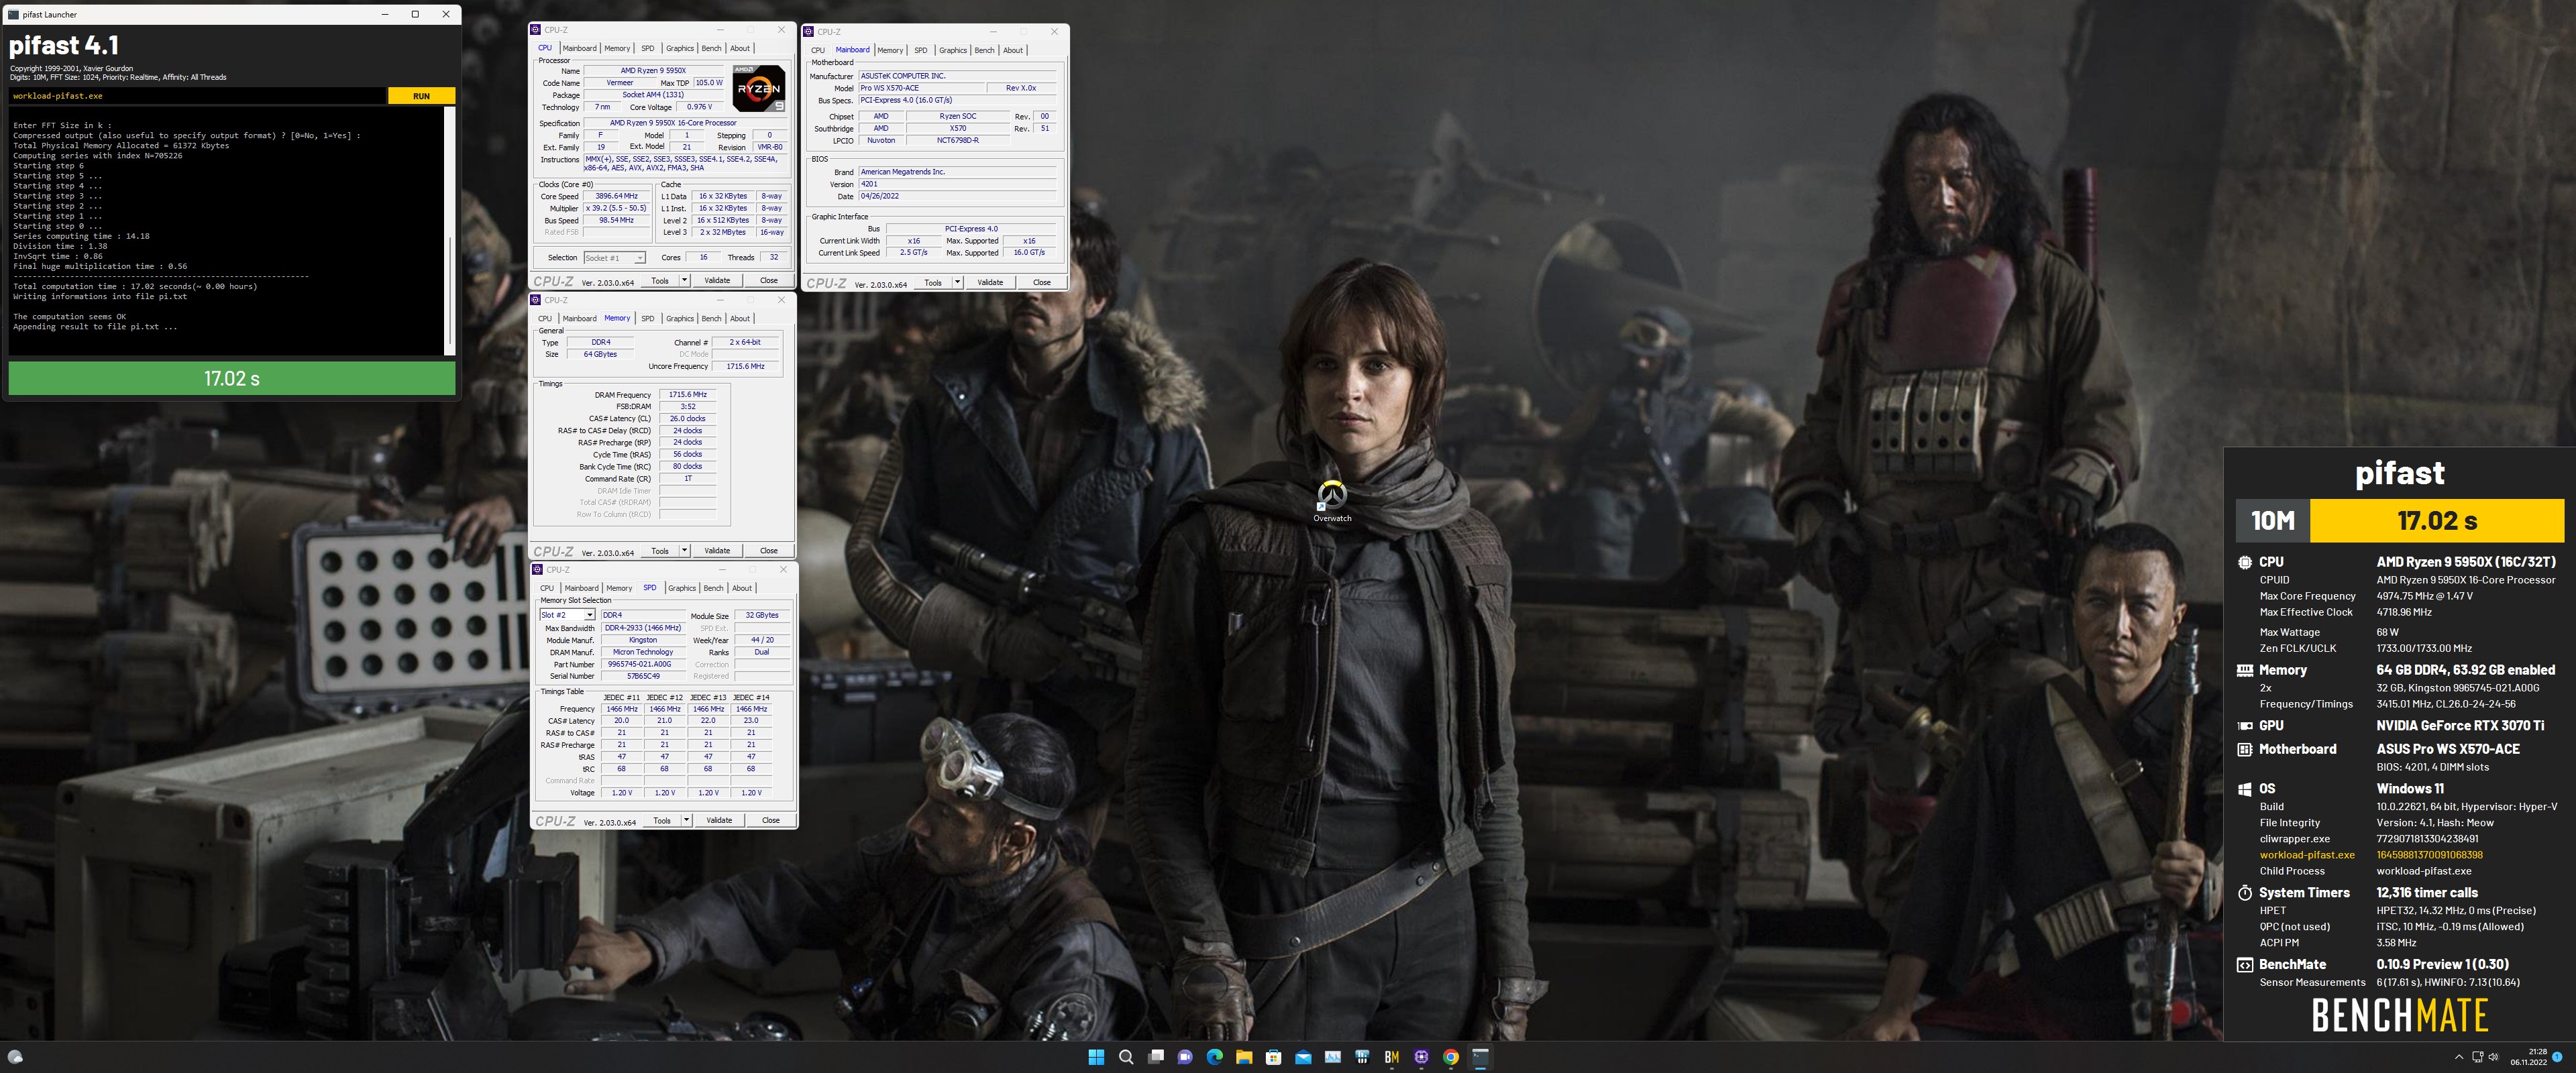Switch to the terminal taskbar icon
The width and height of the screenshot is (2576, 1073).
[x=1481, y=1057]
